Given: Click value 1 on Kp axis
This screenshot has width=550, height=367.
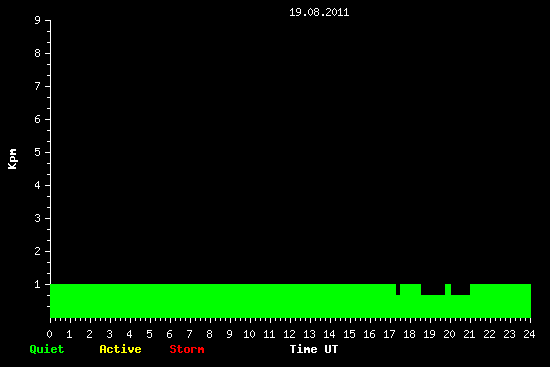Looking at the screenshot, I should (38, 284).
